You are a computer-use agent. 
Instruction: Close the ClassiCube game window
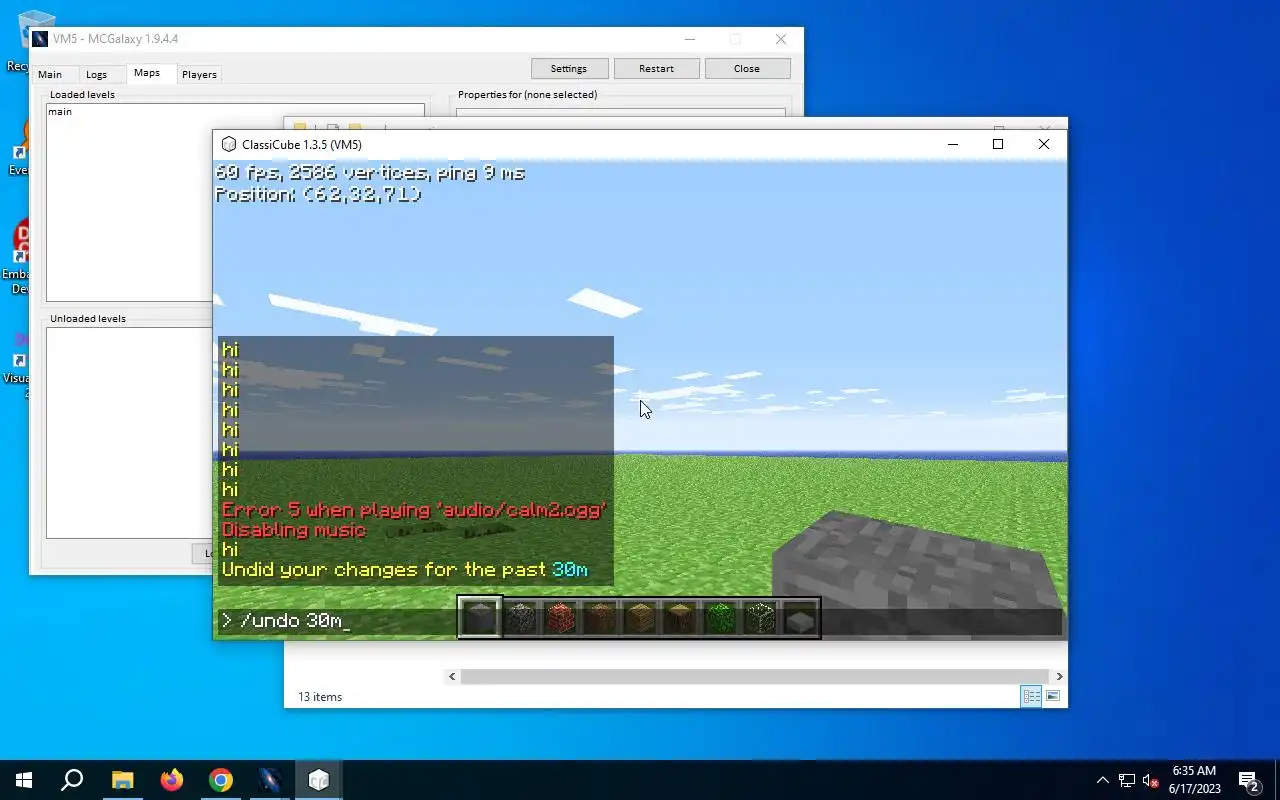[1044, 144]
